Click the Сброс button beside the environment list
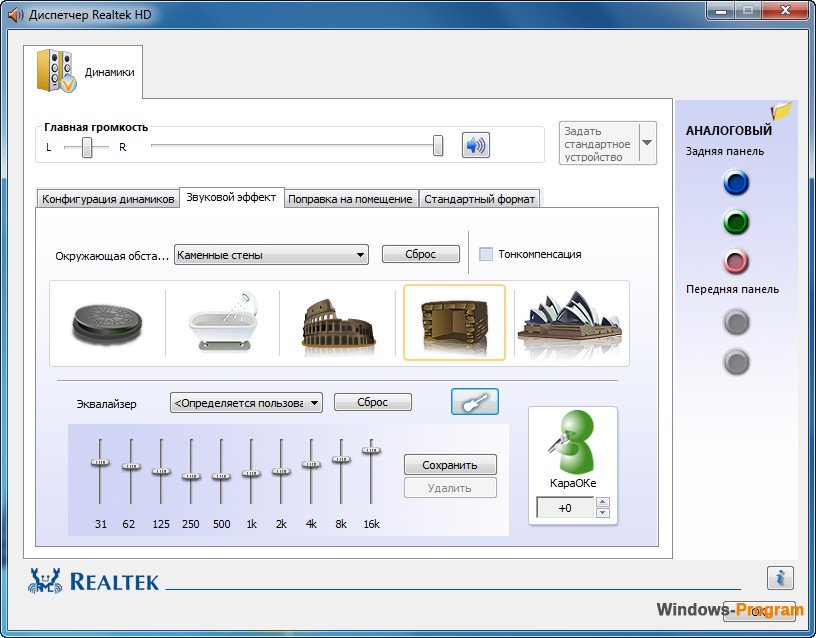The height and width of the screenshot is (638, 816). tap(420, 254)
